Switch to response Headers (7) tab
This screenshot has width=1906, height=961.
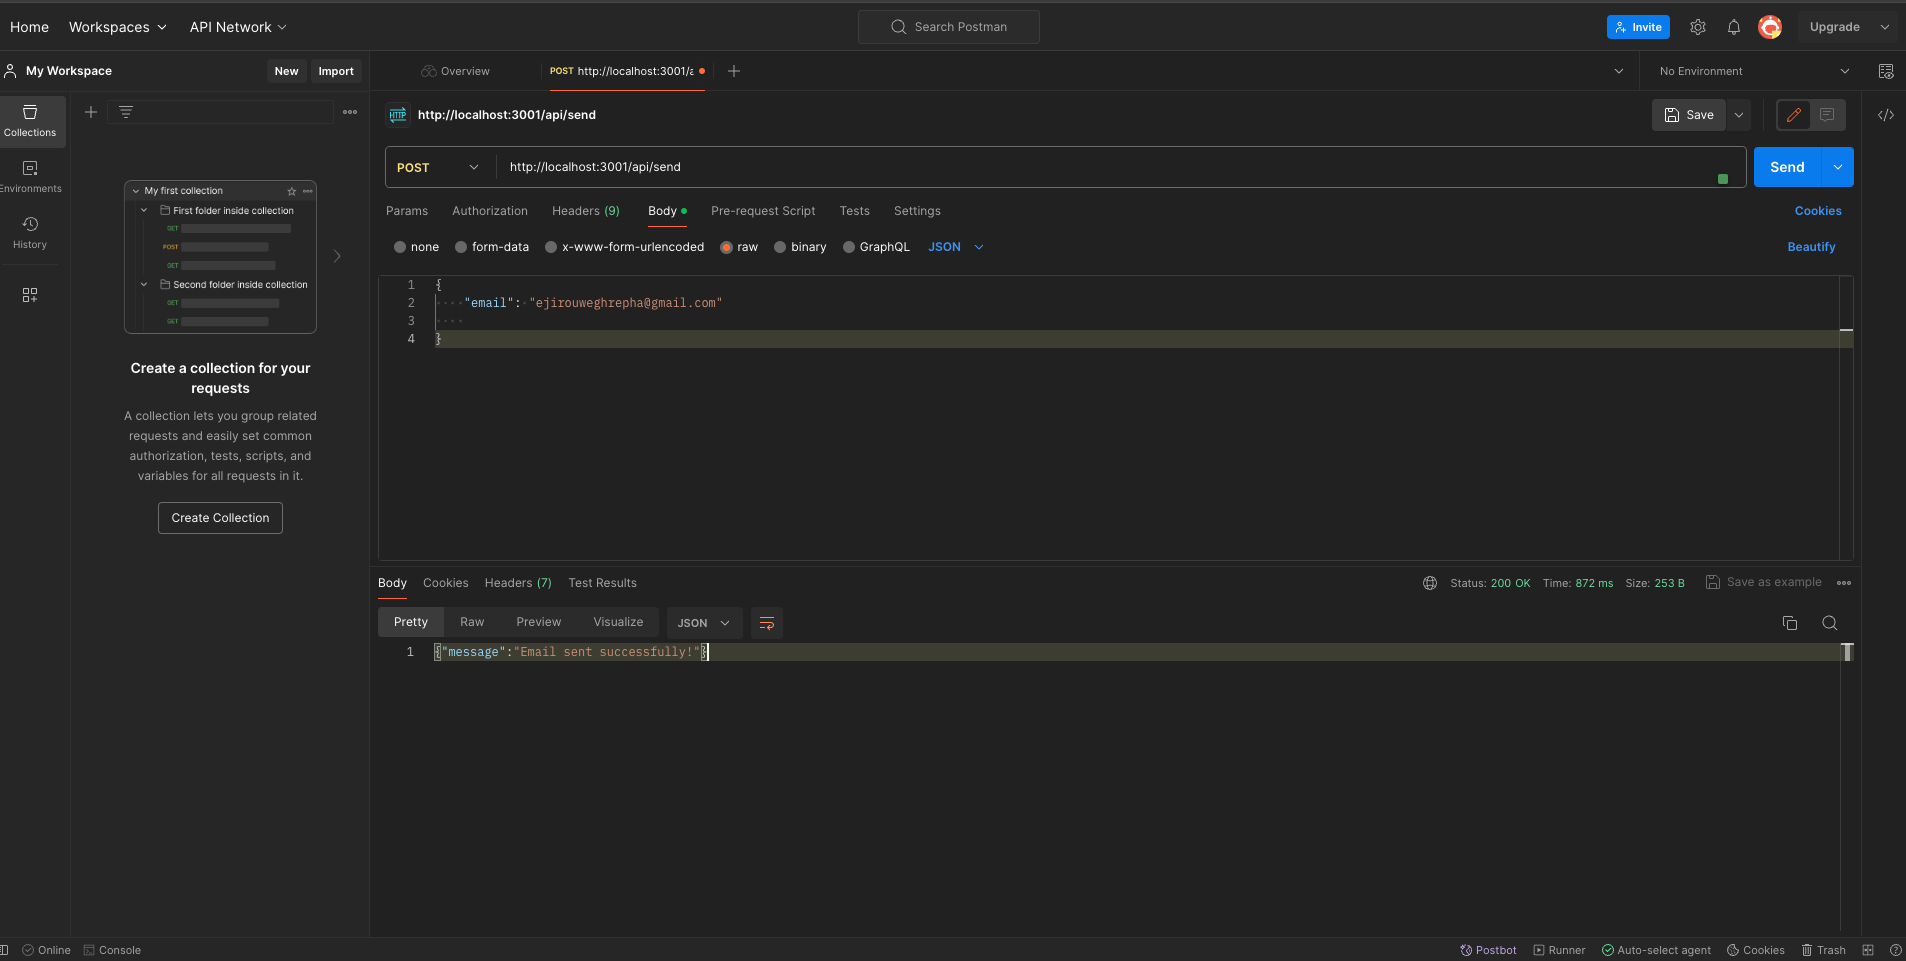(518, 583)
